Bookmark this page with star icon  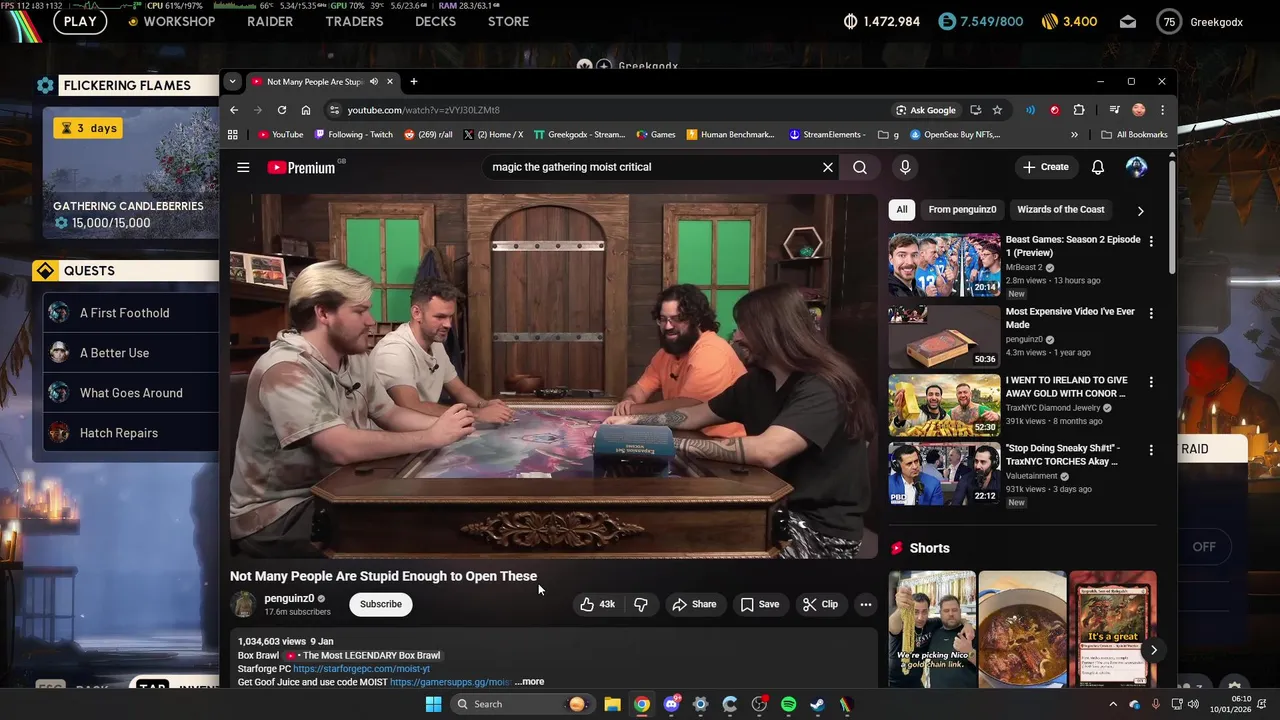(x=997, y=110)
